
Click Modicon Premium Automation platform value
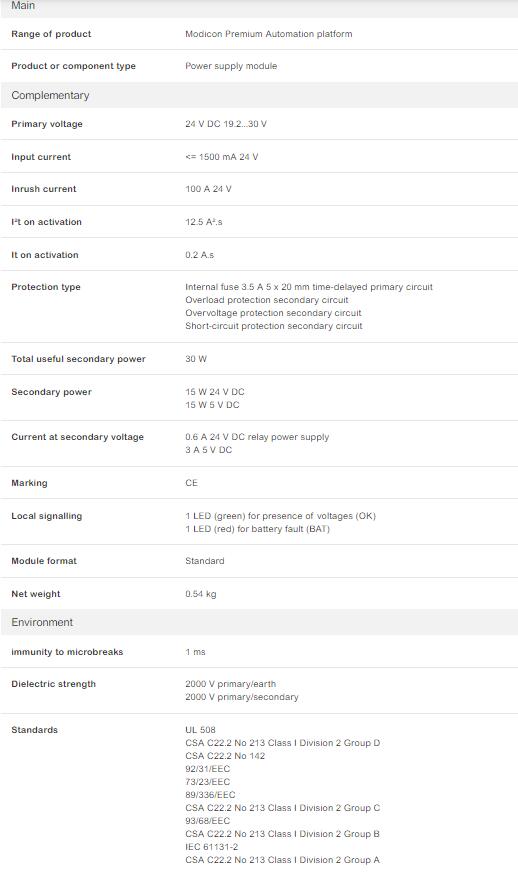tap(269, 34)
